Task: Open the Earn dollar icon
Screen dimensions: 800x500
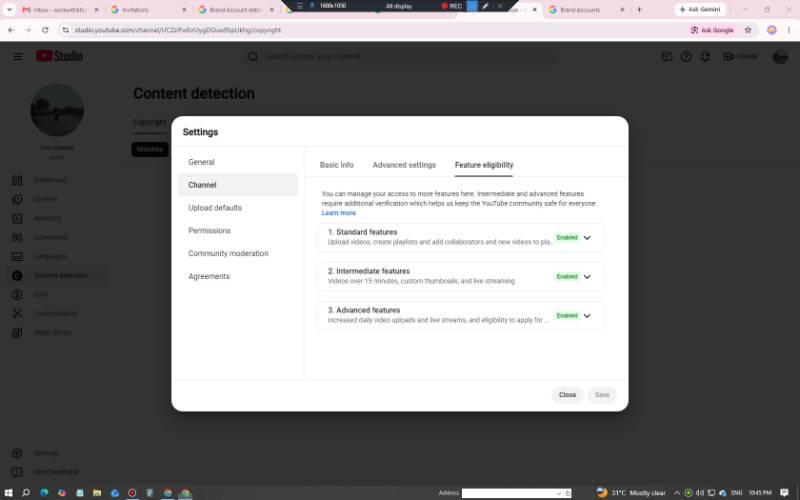Action: [x=17, y=294]
